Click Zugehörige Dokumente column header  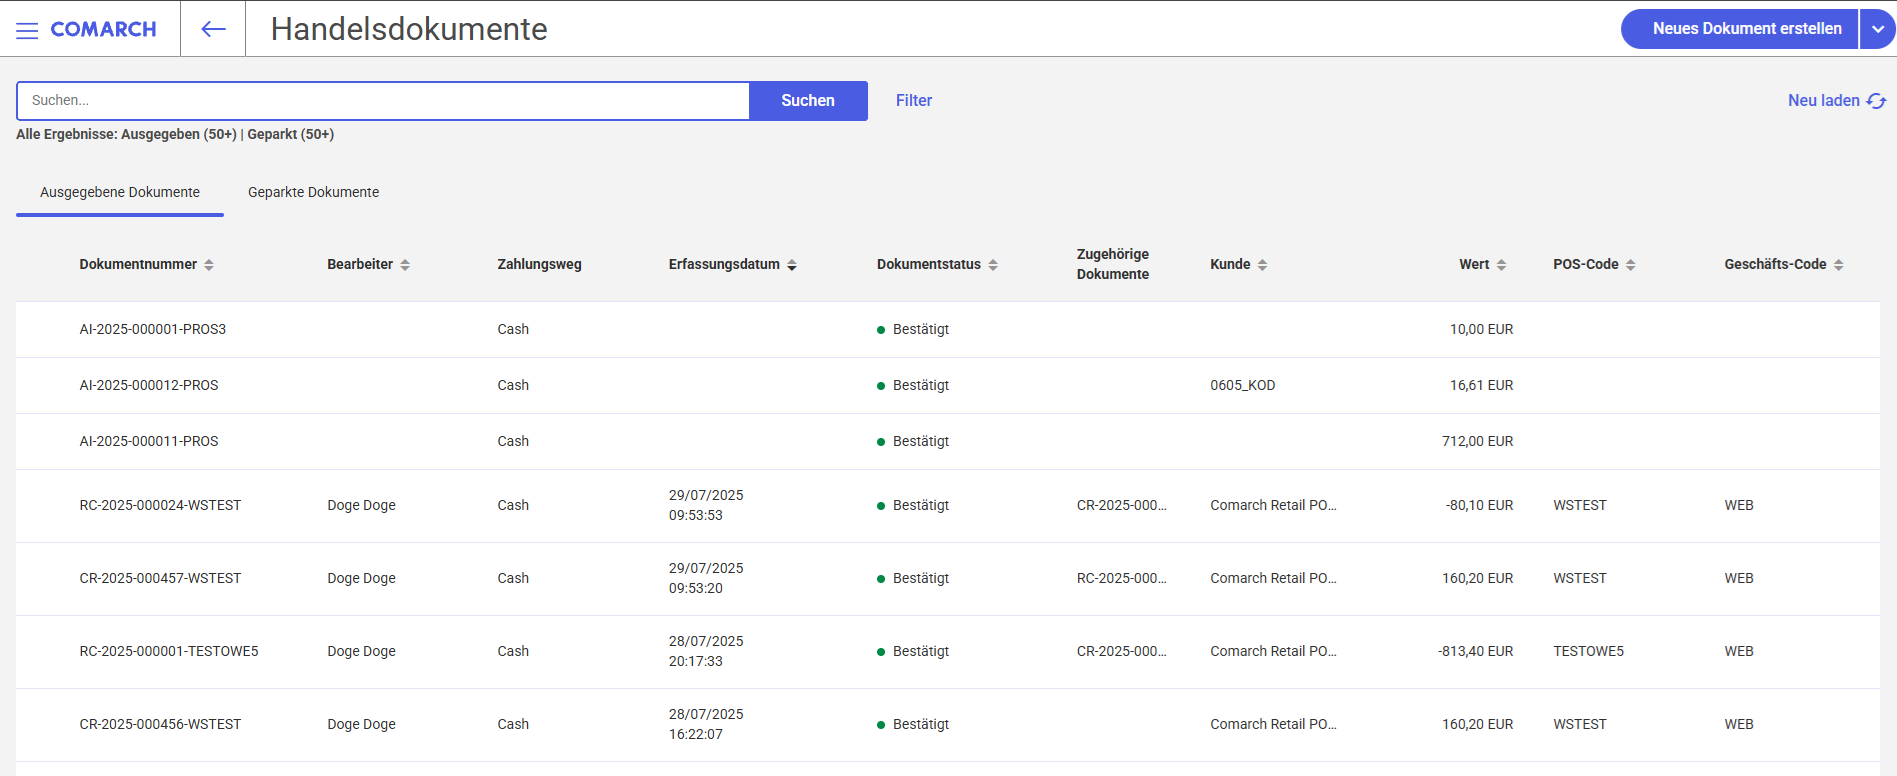point(1113,264)
